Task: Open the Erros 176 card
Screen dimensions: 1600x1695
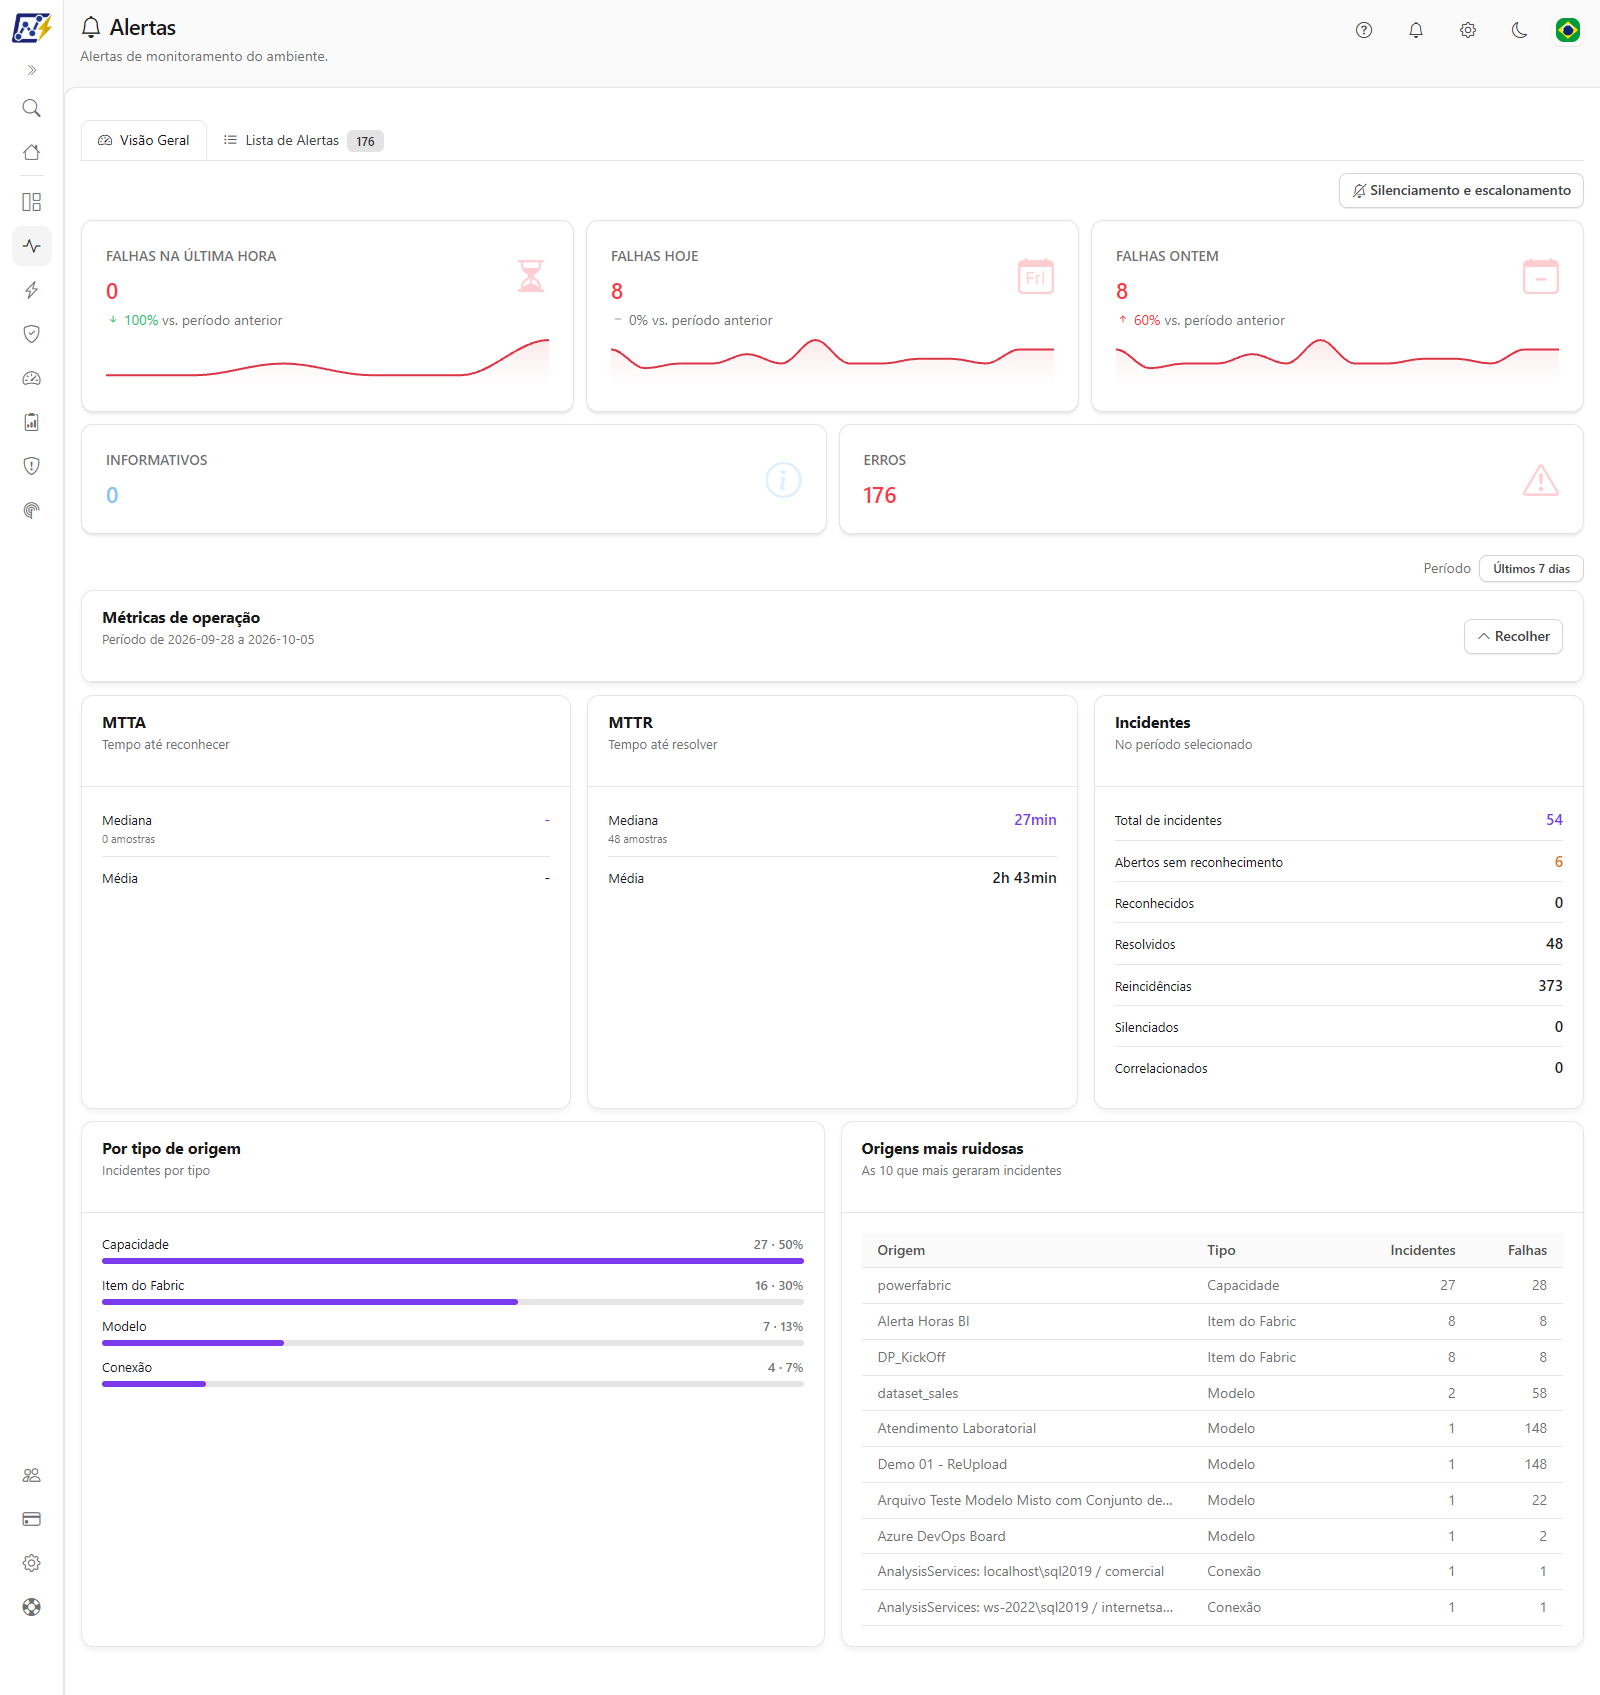Action: [x=1211, y=480]
